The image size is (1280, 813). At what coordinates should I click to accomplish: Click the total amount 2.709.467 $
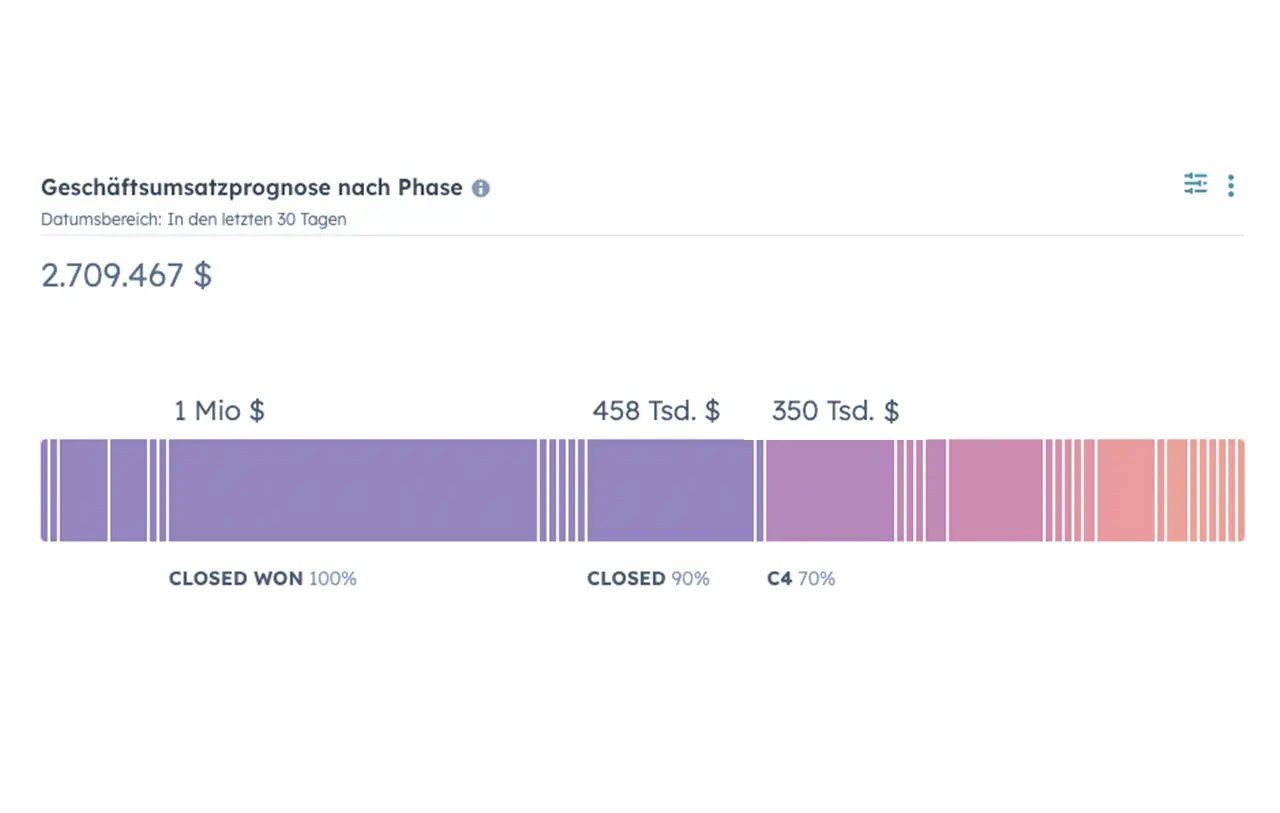tap(126, 275)
